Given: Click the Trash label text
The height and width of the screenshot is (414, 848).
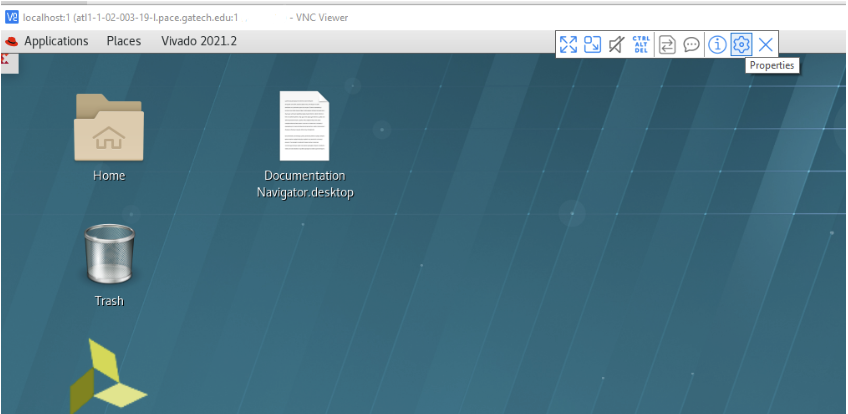Looking at the screenshot, I should coord(109,301).
